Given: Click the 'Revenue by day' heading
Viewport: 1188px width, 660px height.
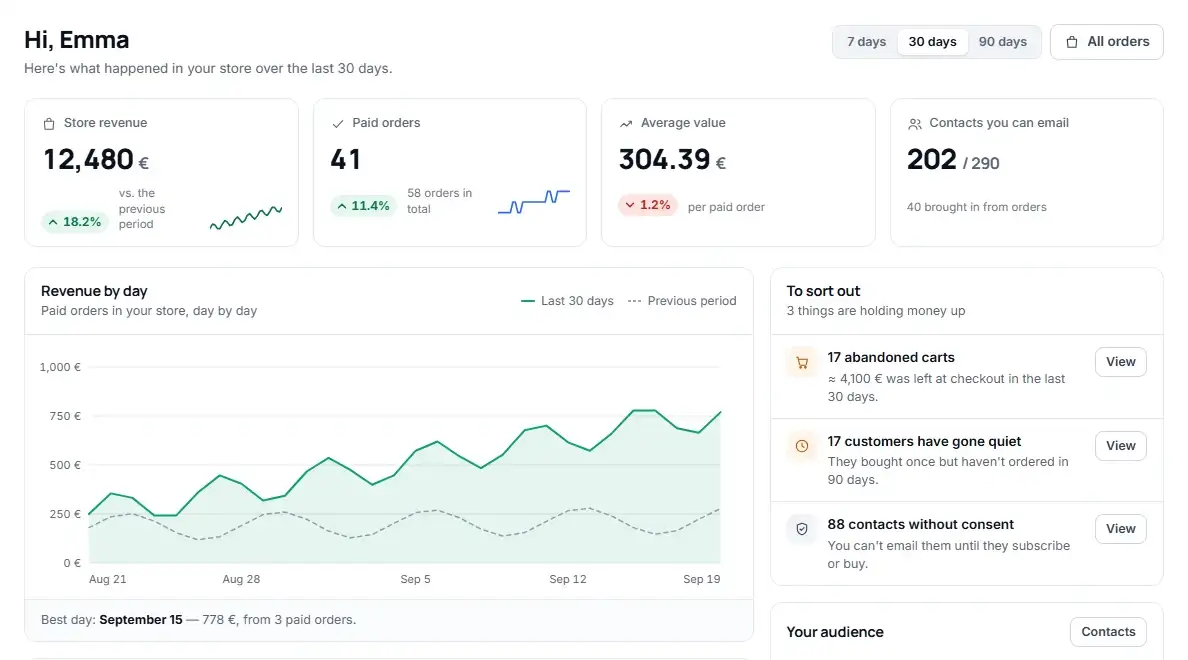Looking at the screenshot, I should pyautogui.click(x=94, y=291).
